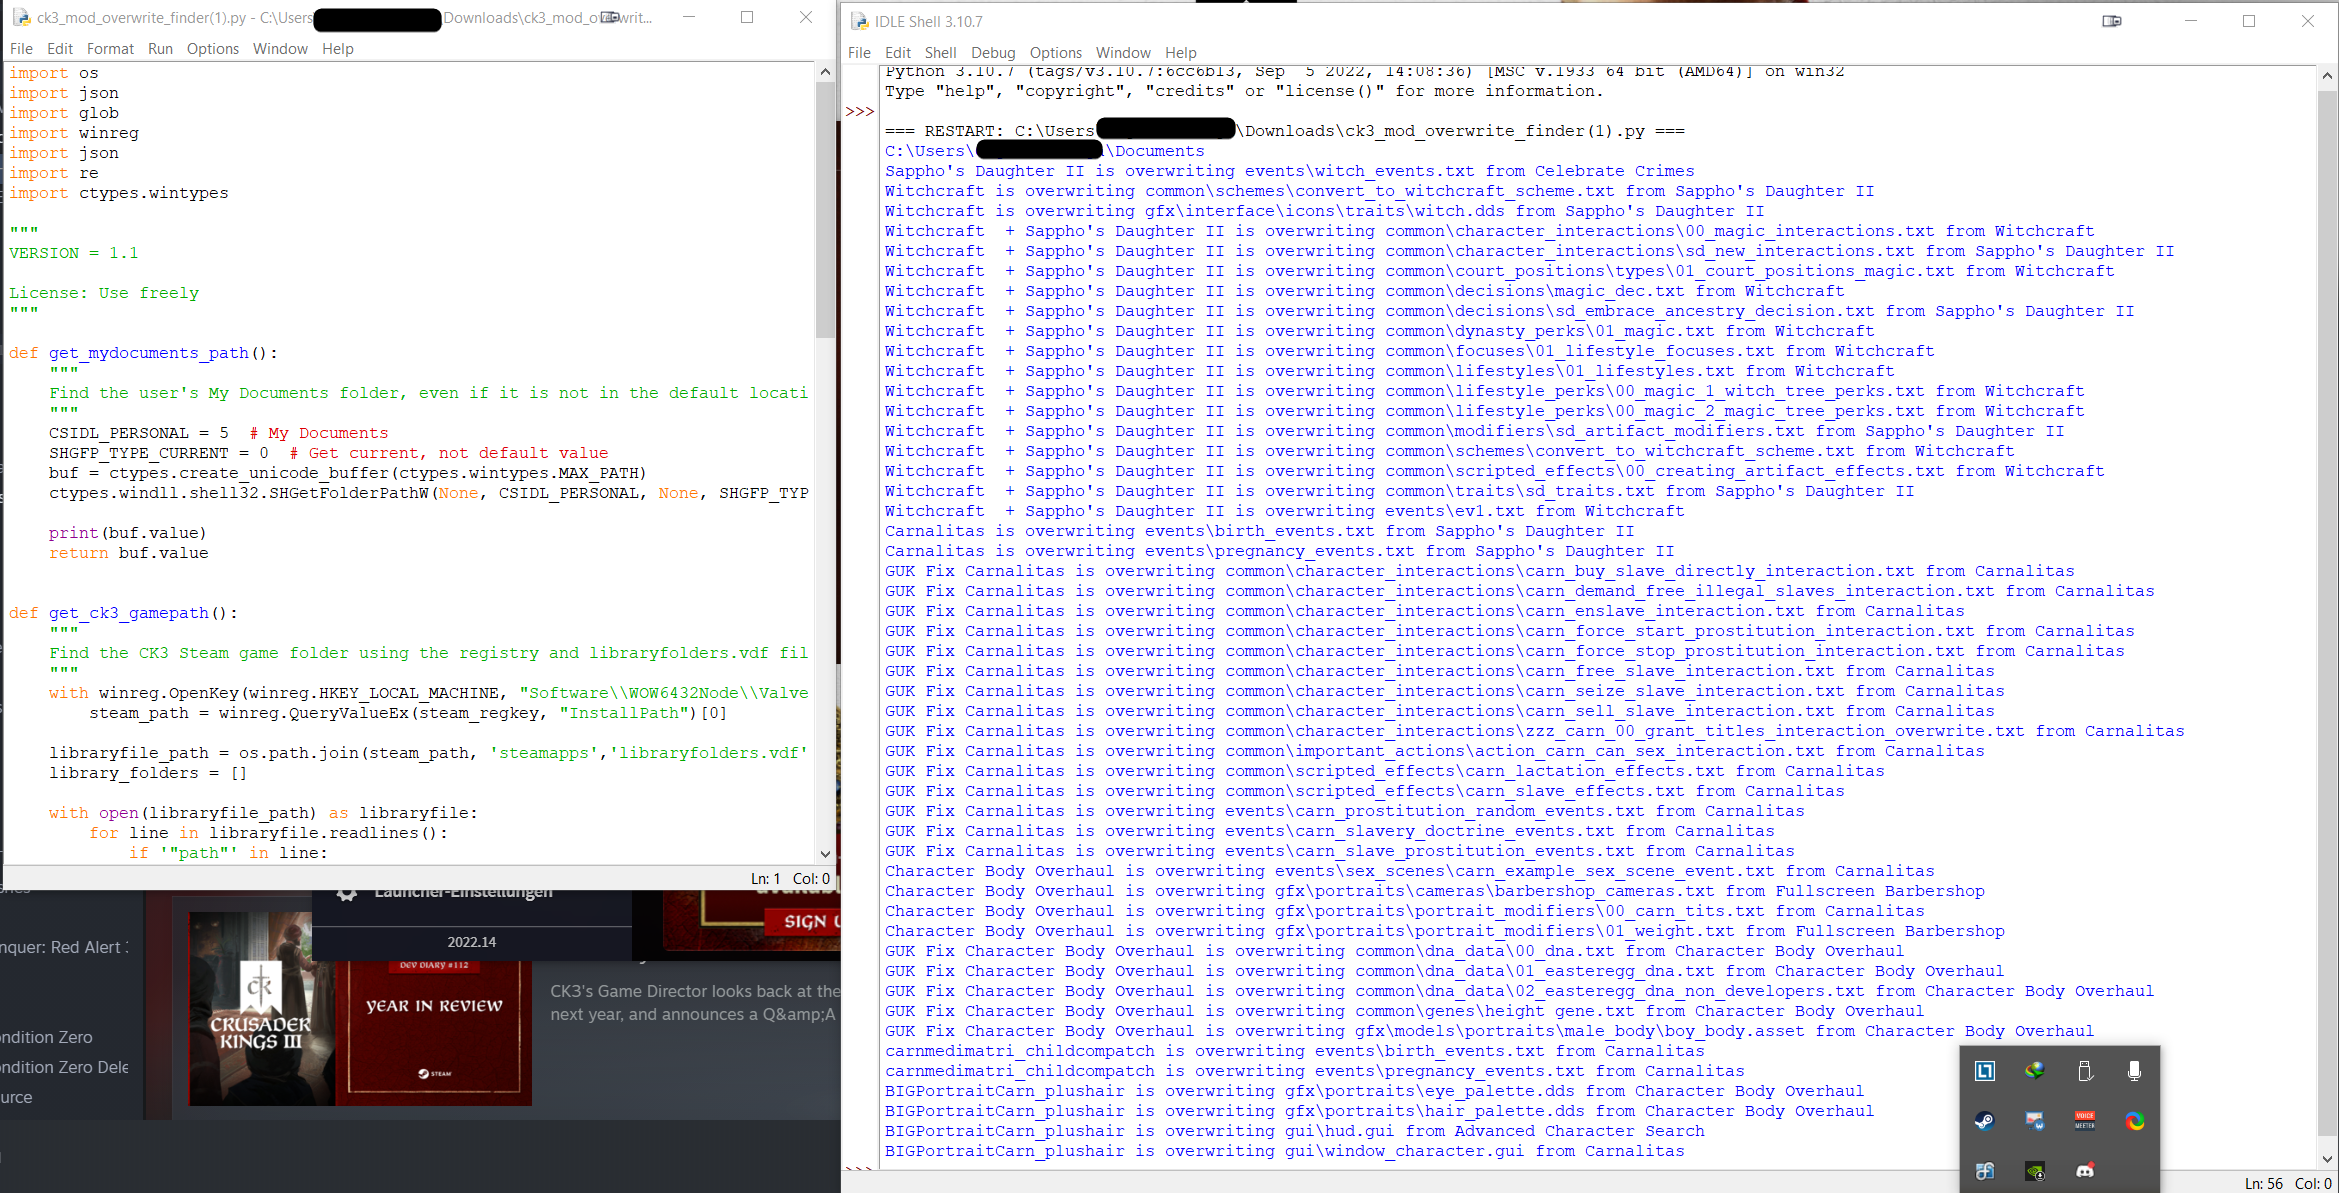Click the output line mentioning window_character.gui
Viewport: 2339px width, 1193px height.
(1285, 1151)
